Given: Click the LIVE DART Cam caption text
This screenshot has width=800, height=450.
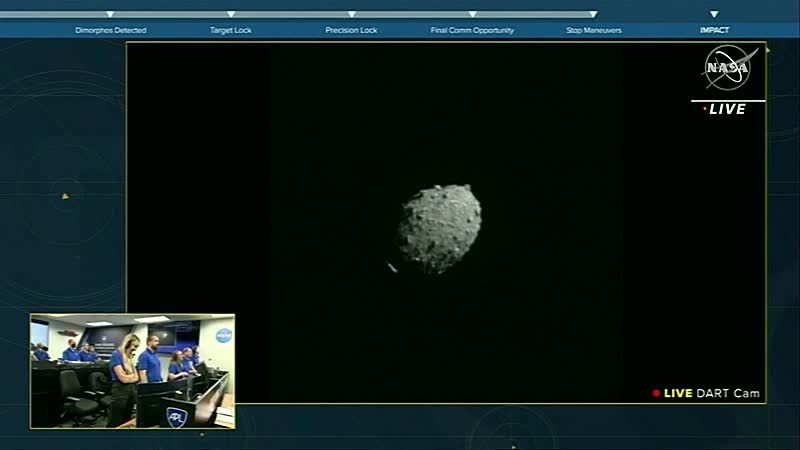Looking at the screenshot, I should click(x=712, y=394).
